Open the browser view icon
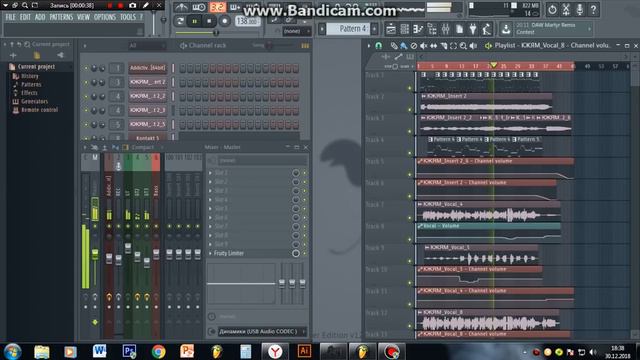 (x=432, y=29)
